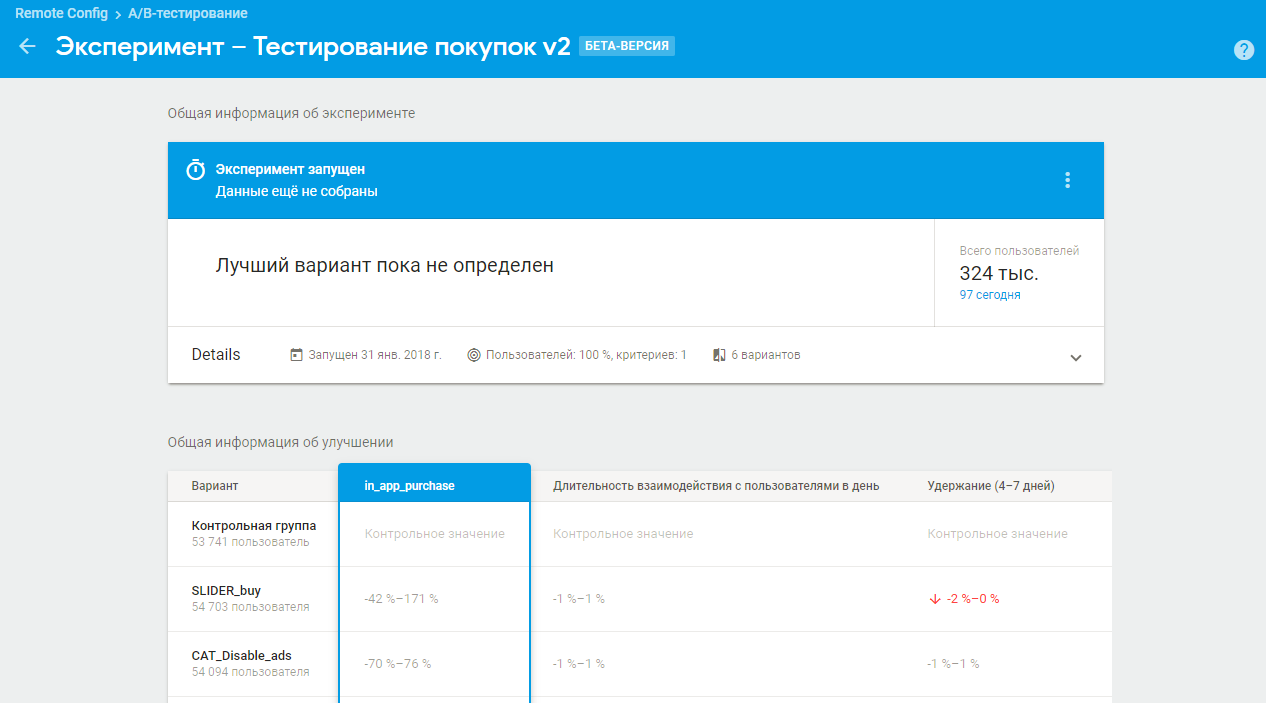Click the 'Details' label in the experiment card

(x=214, y=354)
